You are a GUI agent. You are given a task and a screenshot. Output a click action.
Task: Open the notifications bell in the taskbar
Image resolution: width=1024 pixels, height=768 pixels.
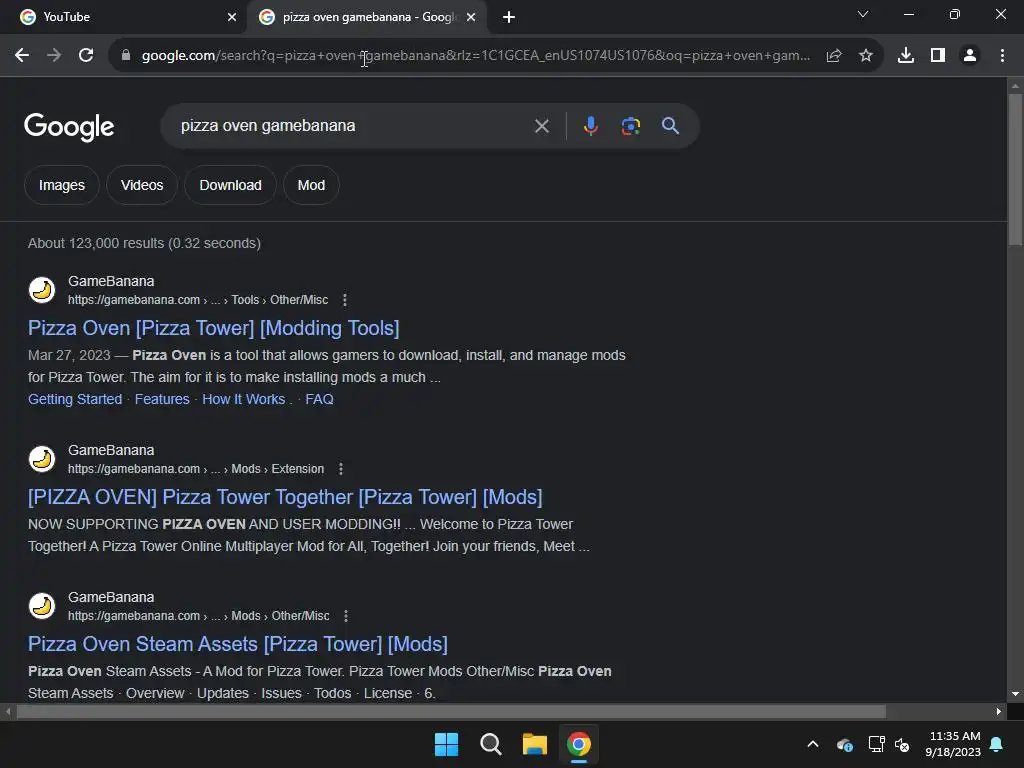coord(997,744)
